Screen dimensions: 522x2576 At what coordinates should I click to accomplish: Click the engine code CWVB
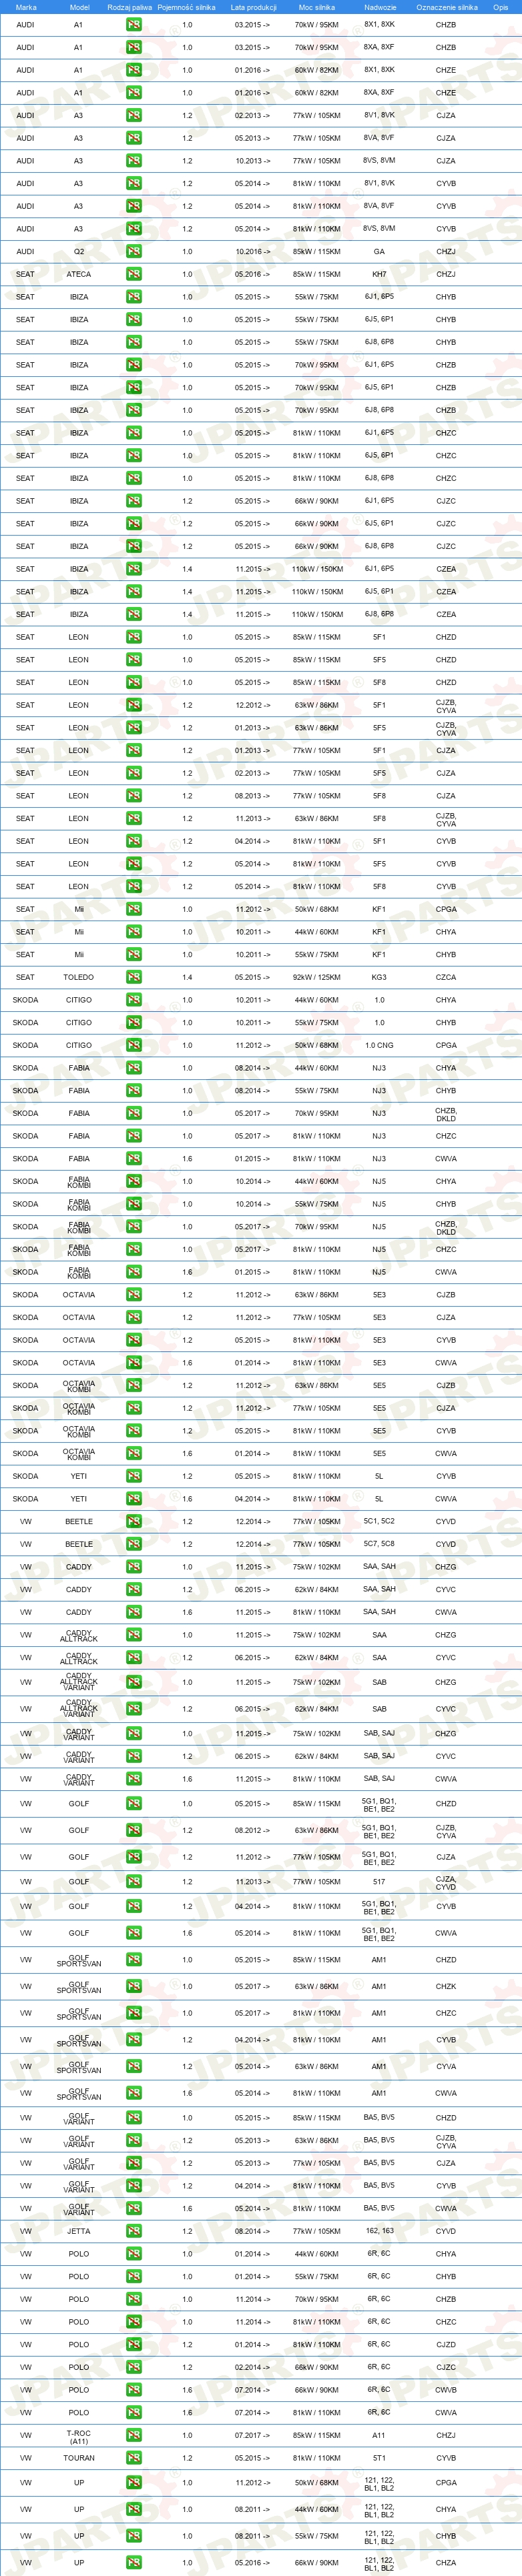pyautogui.click(x=446, y=2390)
